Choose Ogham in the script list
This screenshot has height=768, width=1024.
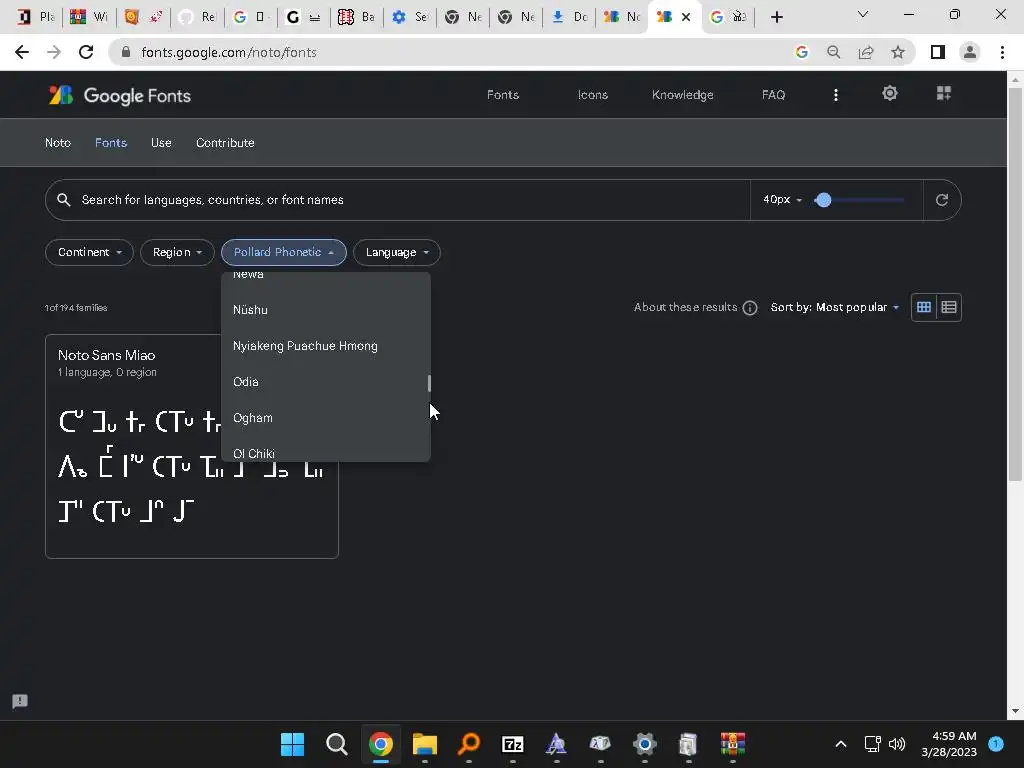(x=325, y=418)
